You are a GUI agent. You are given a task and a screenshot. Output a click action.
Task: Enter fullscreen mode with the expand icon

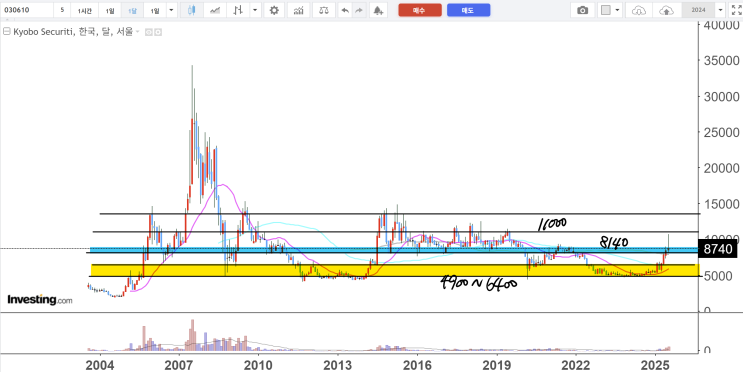736,10
